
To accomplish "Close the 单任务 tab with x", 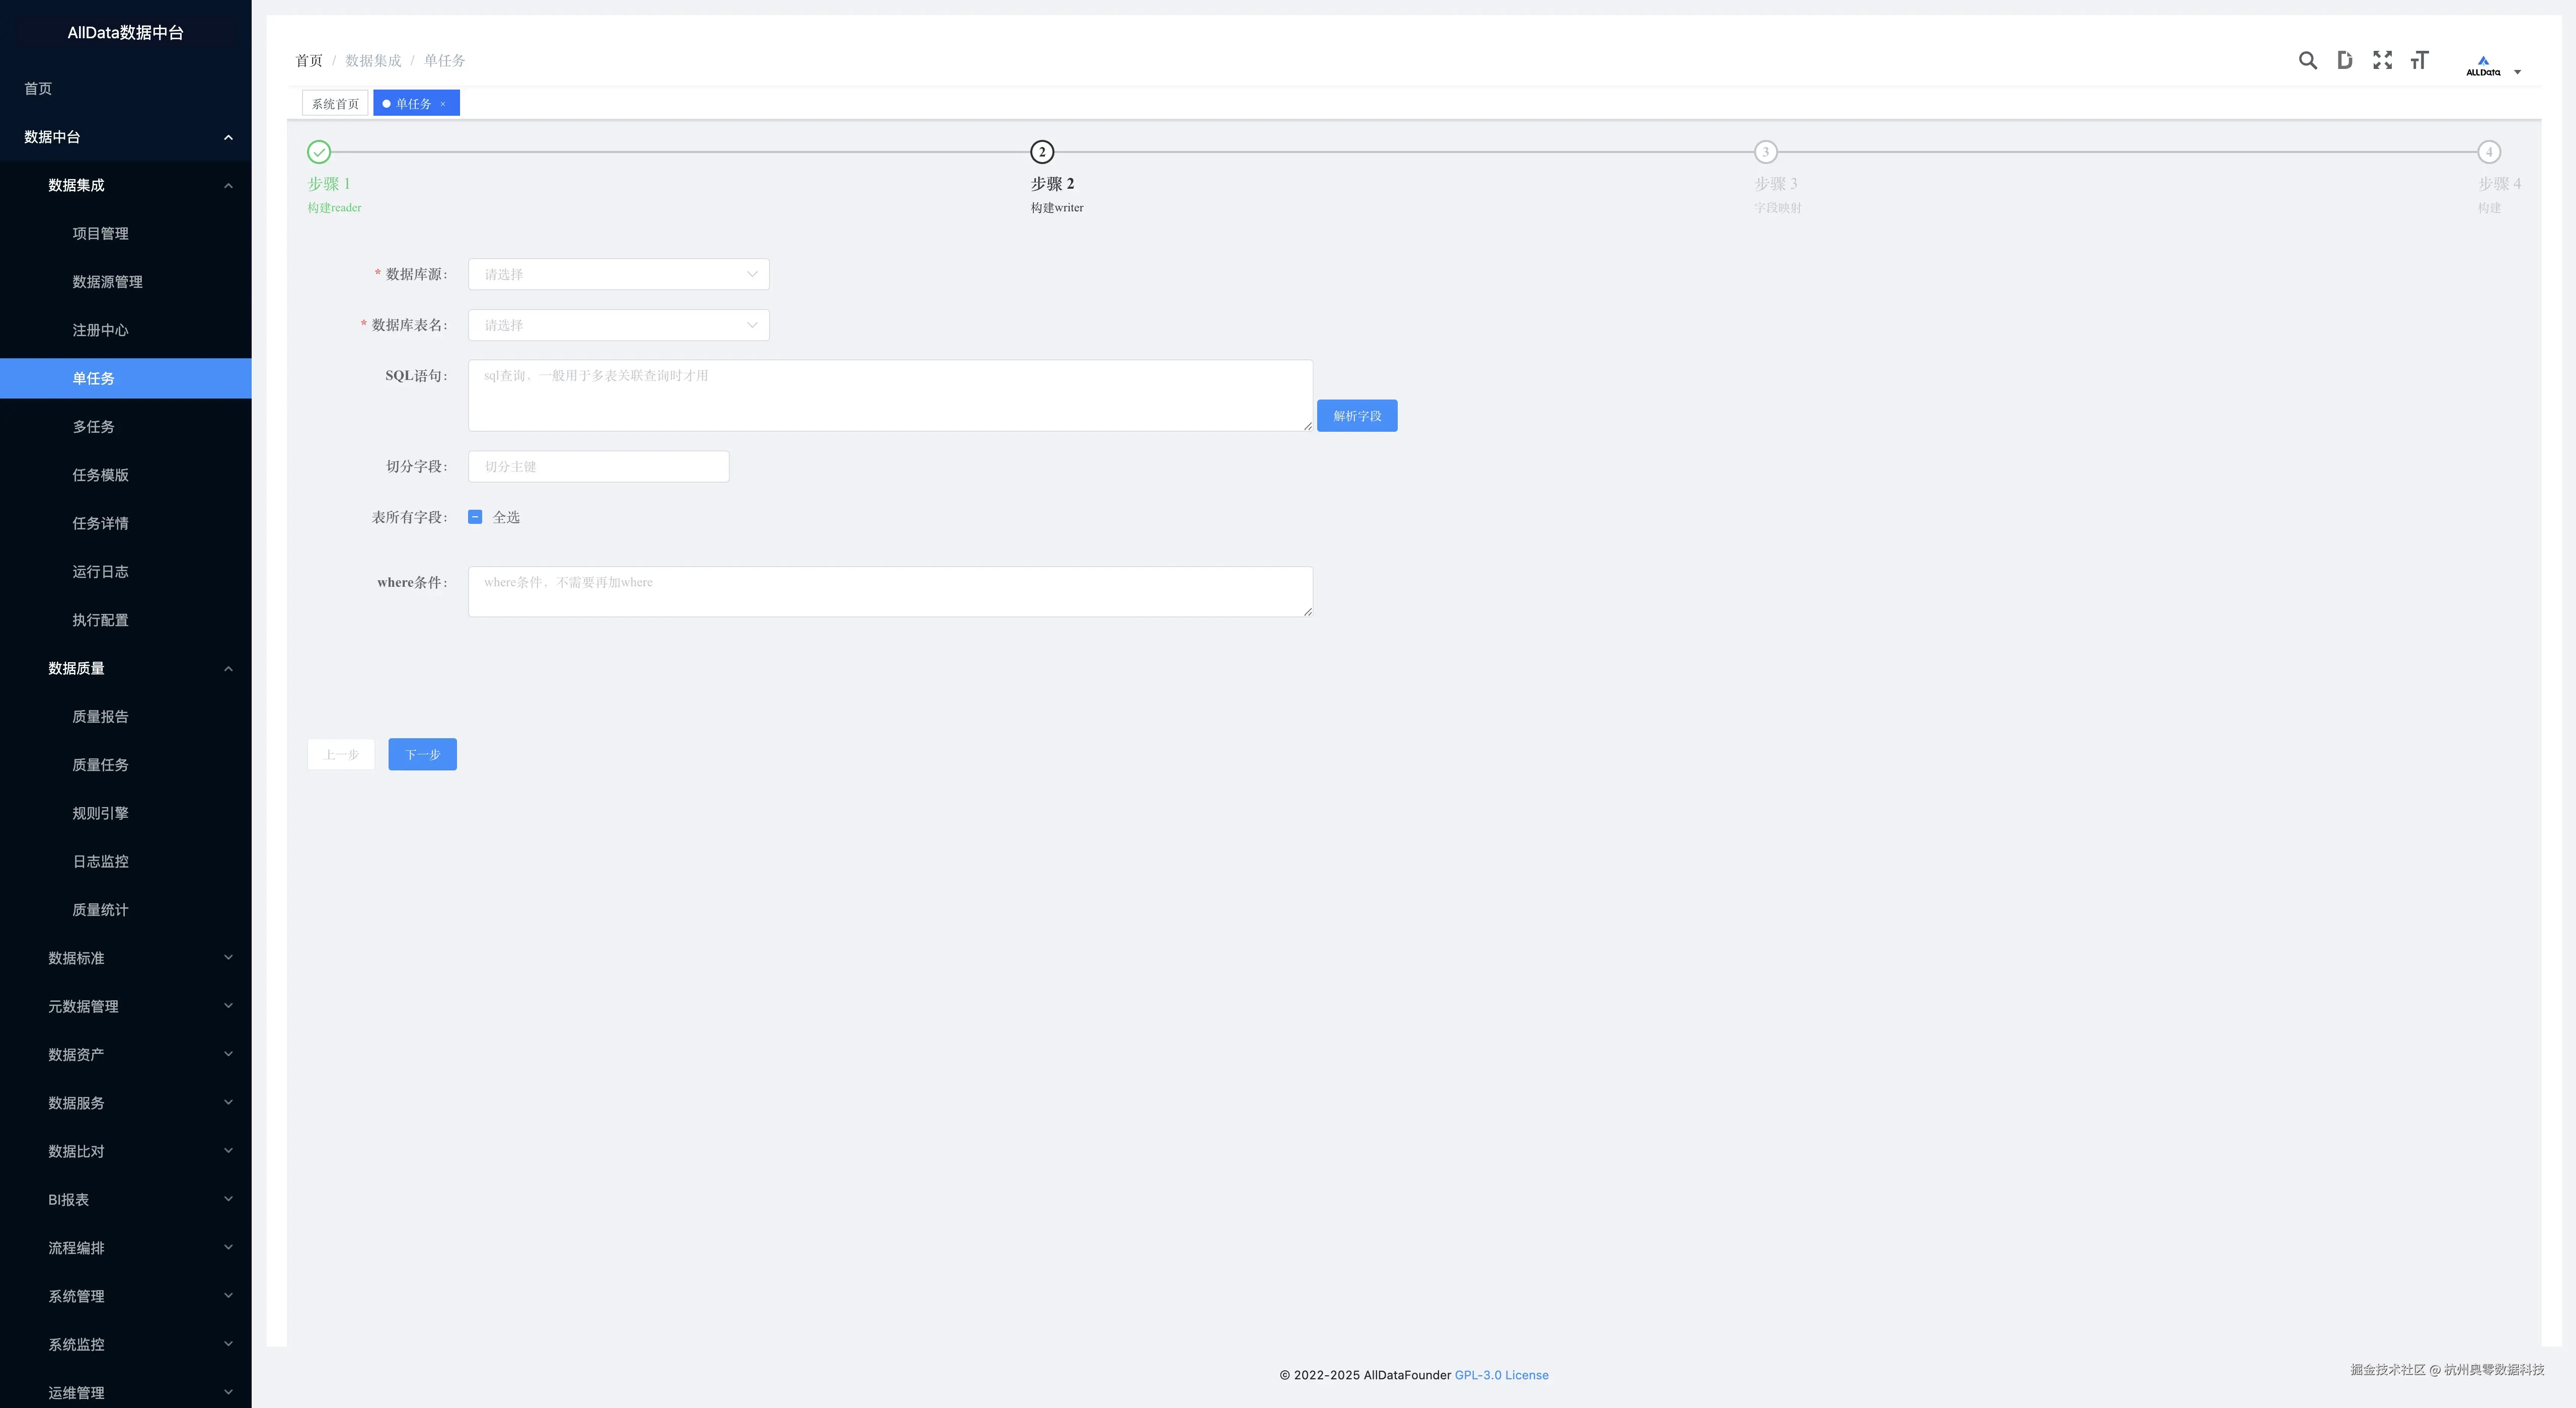I will pos(443,104).
